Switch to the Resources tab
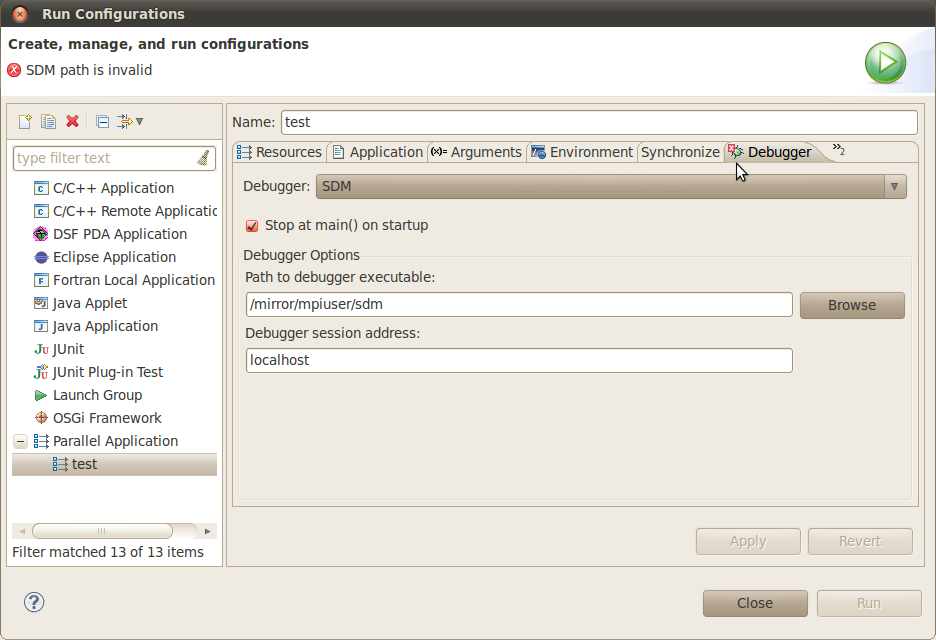This screenshot has width=936, height=640. click(x=279, y=152)
